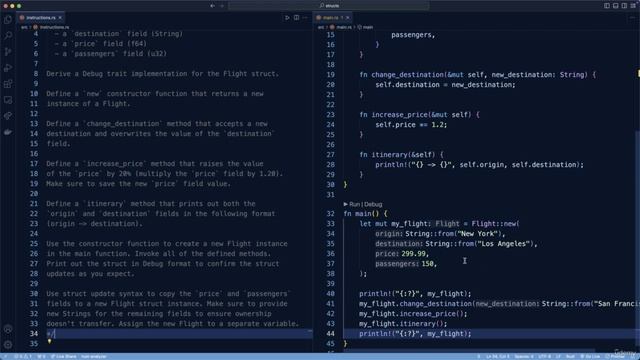Click the rust-analyzer status bar item
The image size is (640, 360).
(x=94, y=356)
